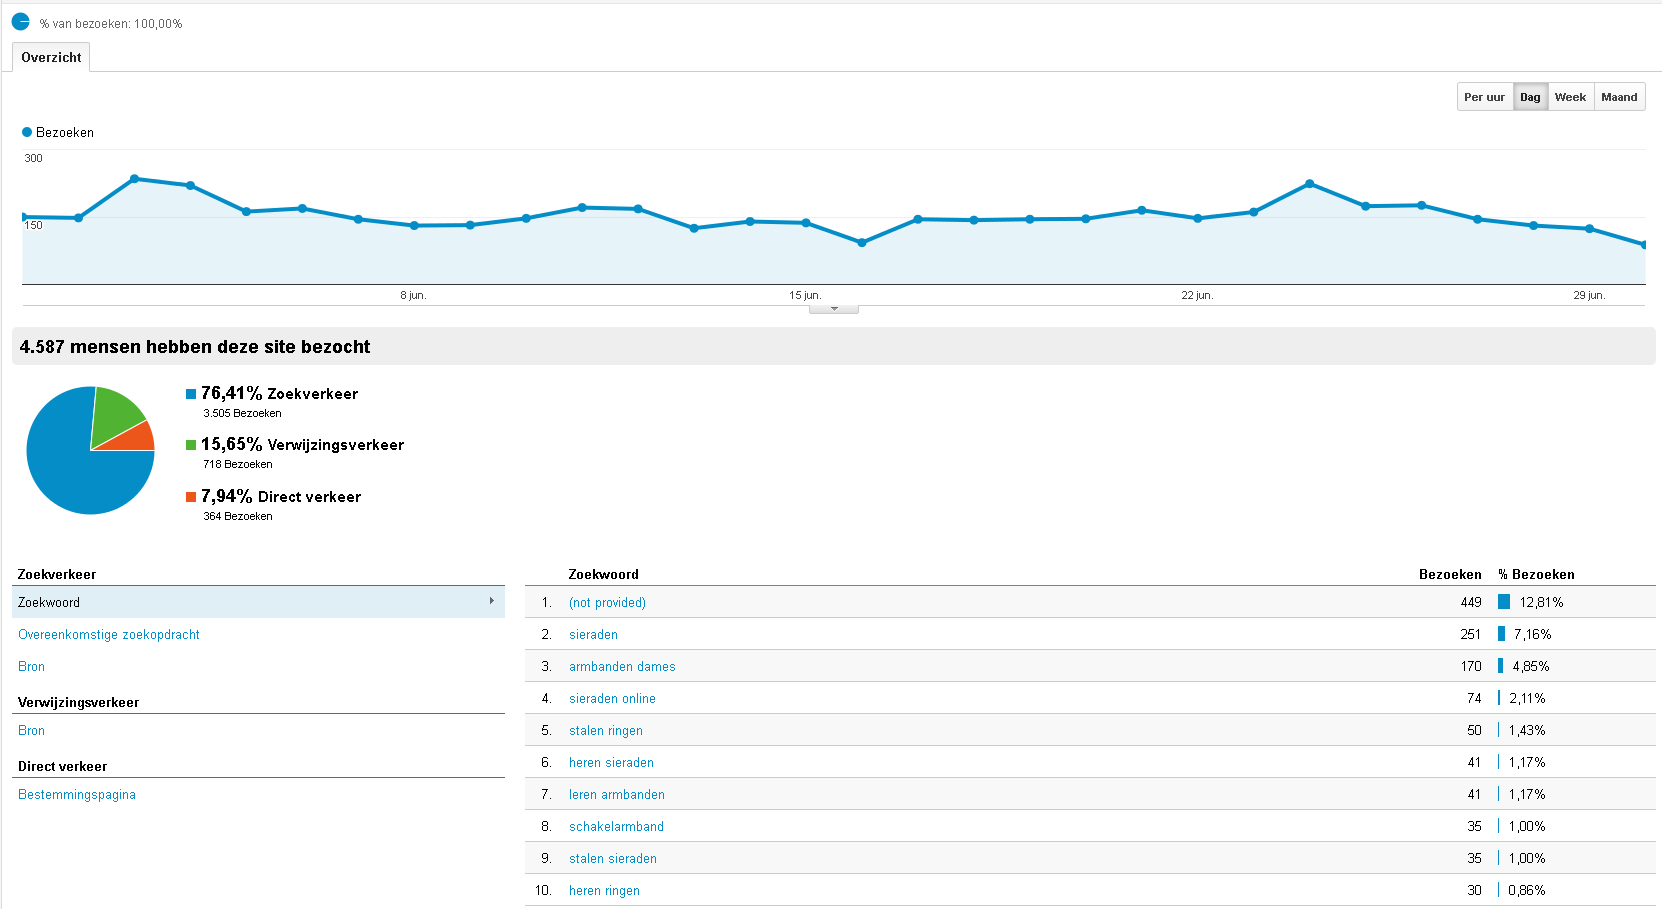Click the 7,94% Direct verkeer label

tap(281, 496)
